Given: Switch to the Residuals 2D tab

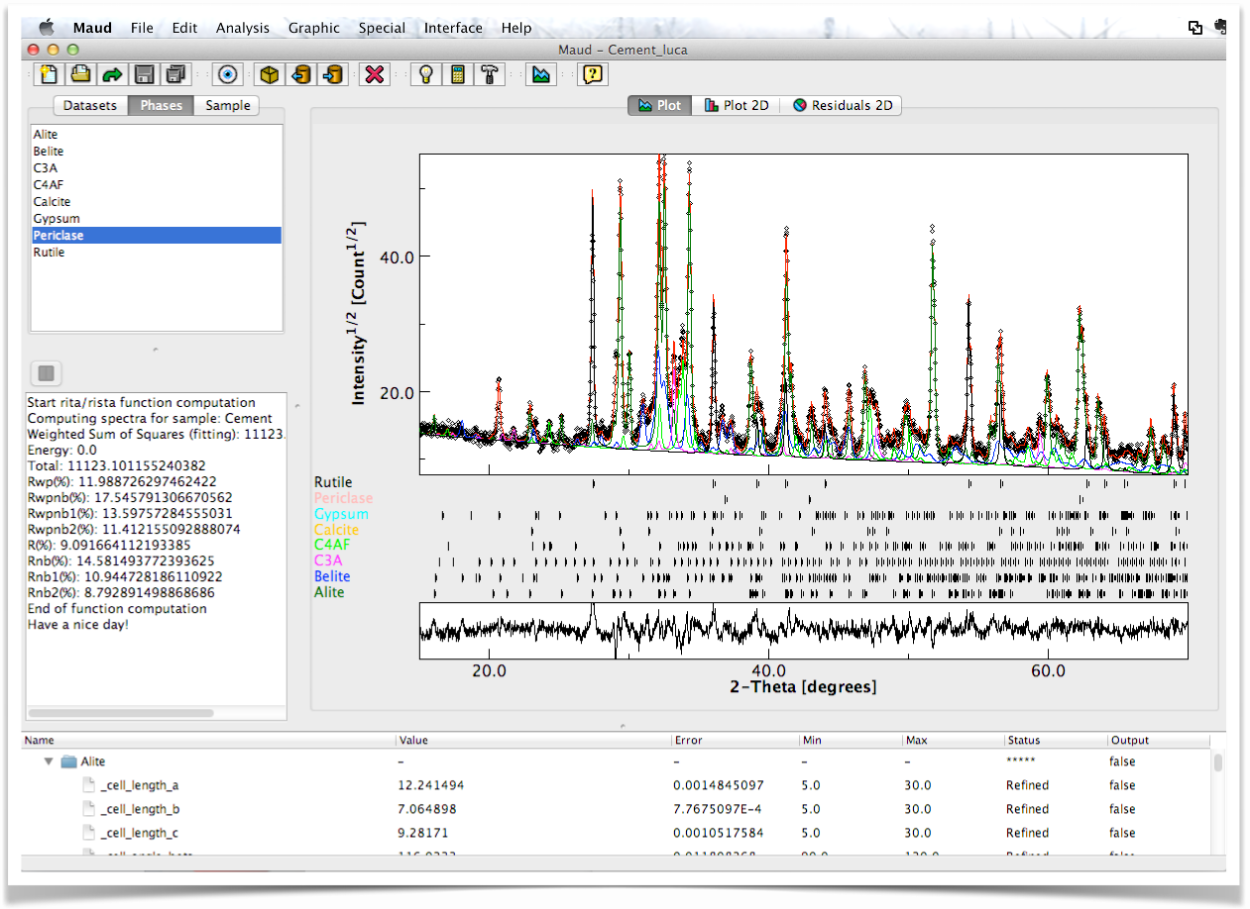Looking at the screenshot, I should [x=842, y=105].
